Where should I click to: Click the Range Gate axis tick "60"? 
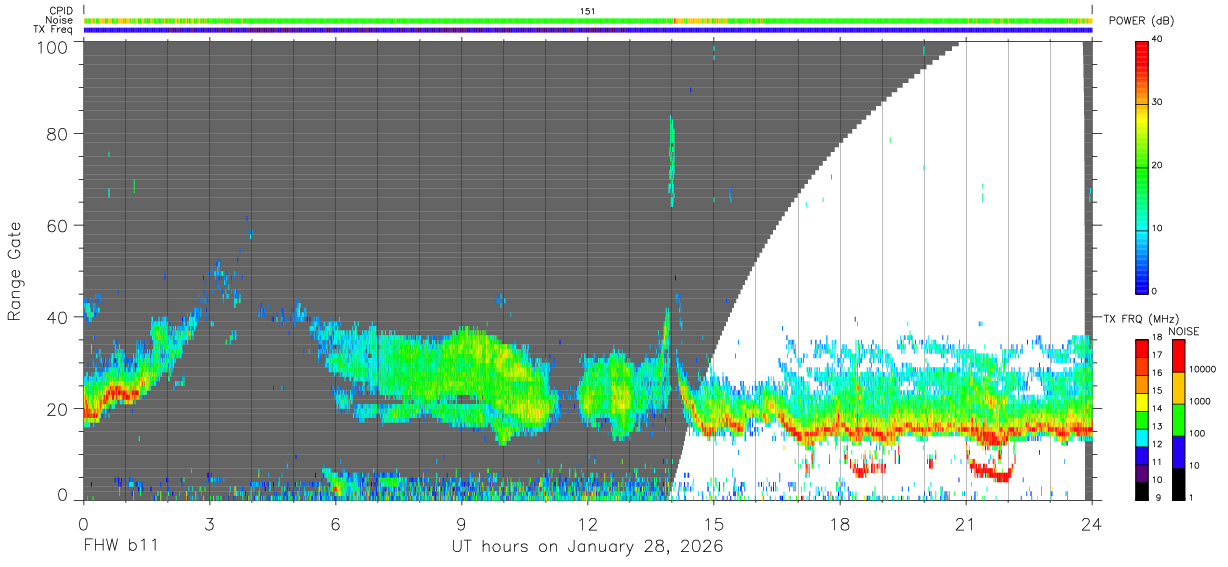click(x=60, y=225)
